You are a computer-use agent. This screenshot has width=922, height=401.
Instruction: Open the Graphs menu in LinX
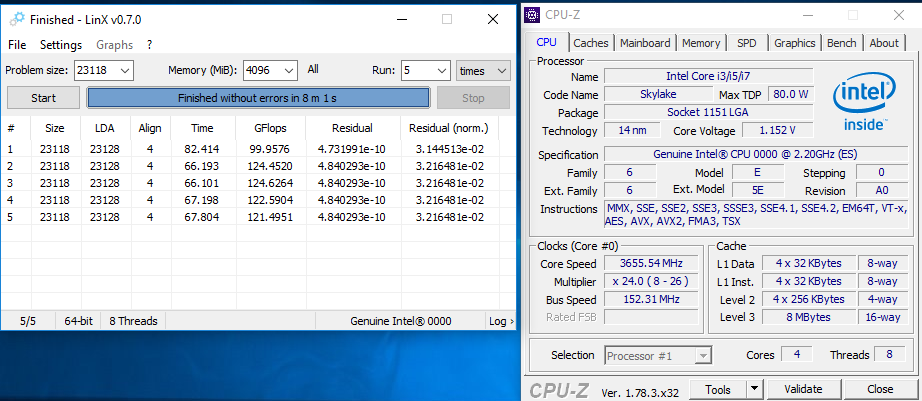point(115,45)
